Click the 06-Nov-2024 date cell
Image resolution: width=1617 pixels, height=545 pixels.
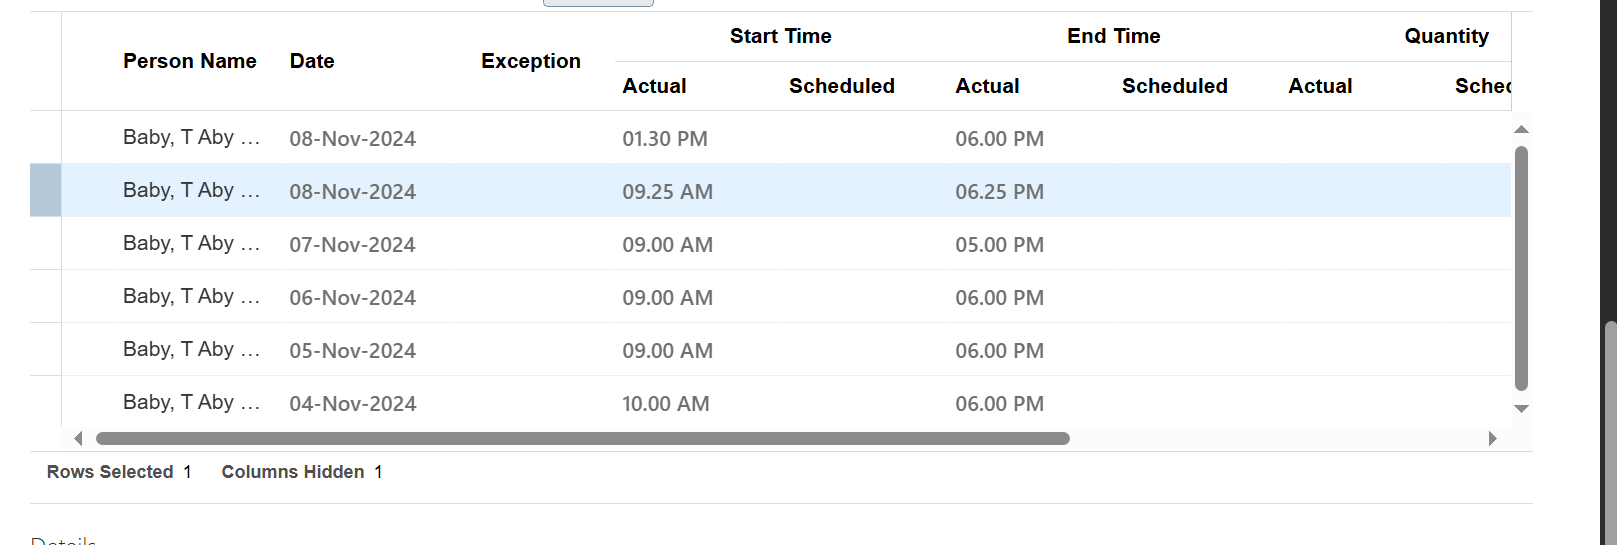[x=353, y=298]
